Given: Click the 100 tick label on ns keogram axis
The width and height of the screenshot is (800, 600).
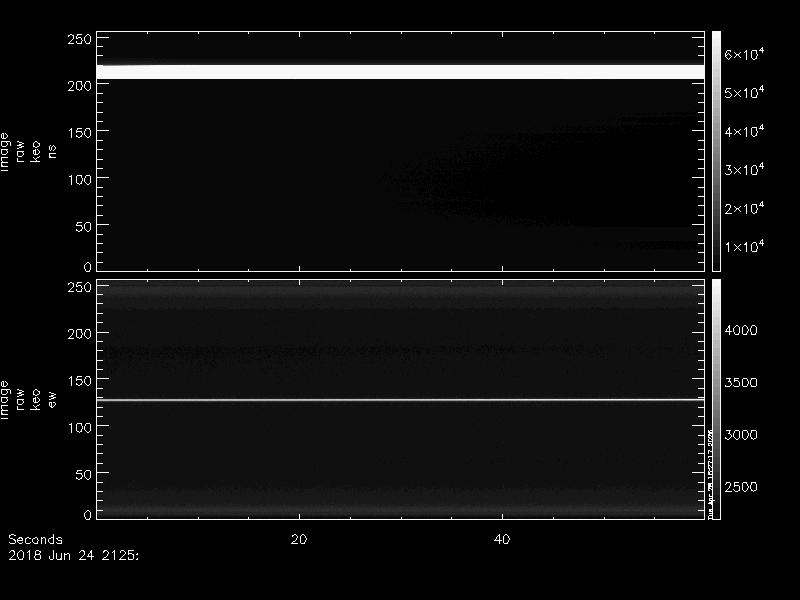Looking at the screenshot, I should coord(80,180).
